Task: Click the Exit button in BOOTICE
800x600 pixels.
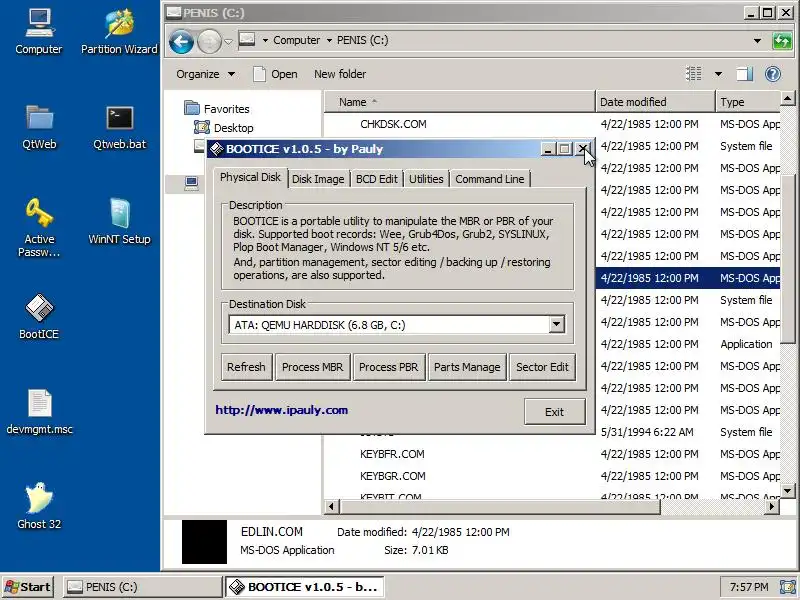Action: 555,412
